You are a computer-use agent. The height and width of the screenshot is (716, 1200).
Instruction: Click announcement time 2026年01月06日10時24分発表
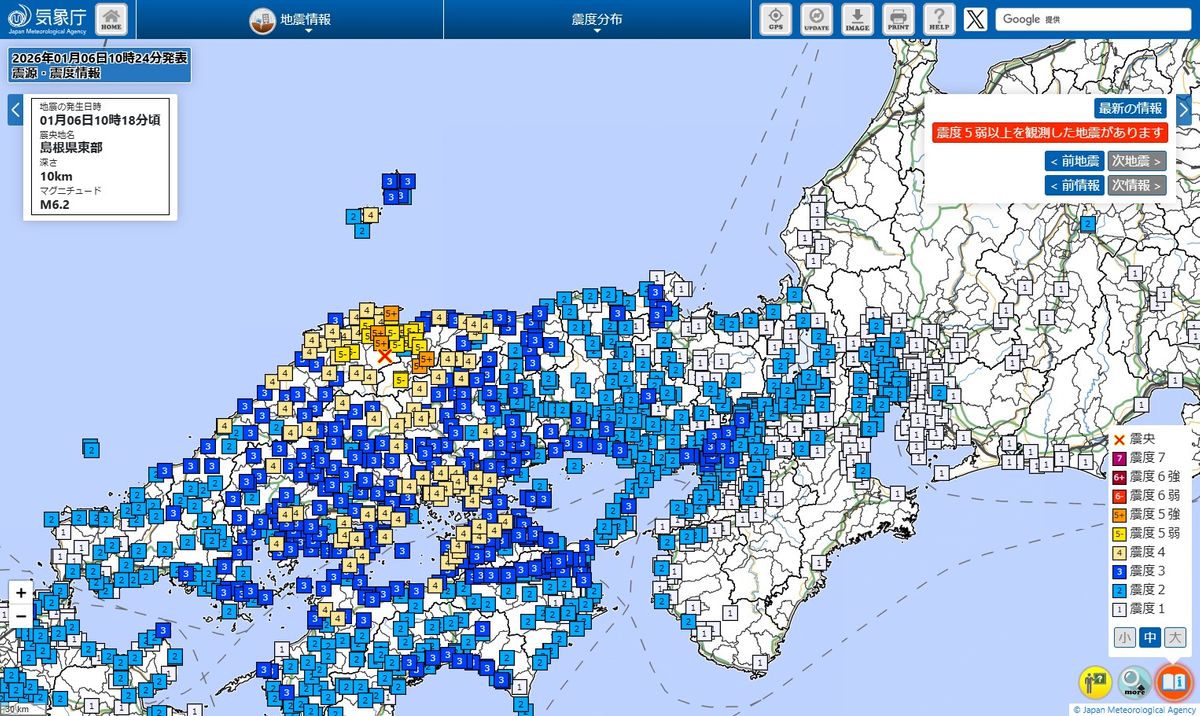point(97,58)
